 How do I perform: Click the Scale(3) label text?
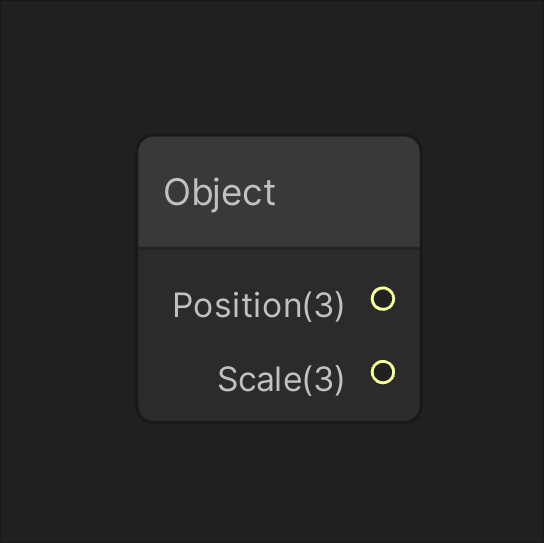click(281, 379)
